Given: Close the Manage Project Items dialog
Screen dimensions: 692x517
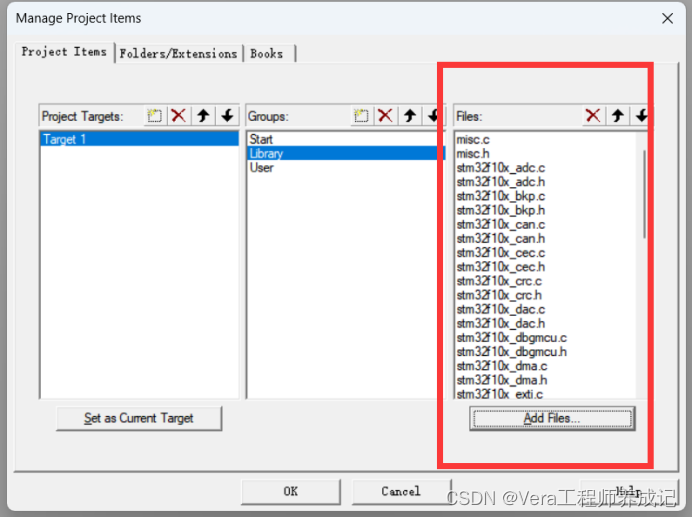Looking at the screenshot, I should pos(667,18).
